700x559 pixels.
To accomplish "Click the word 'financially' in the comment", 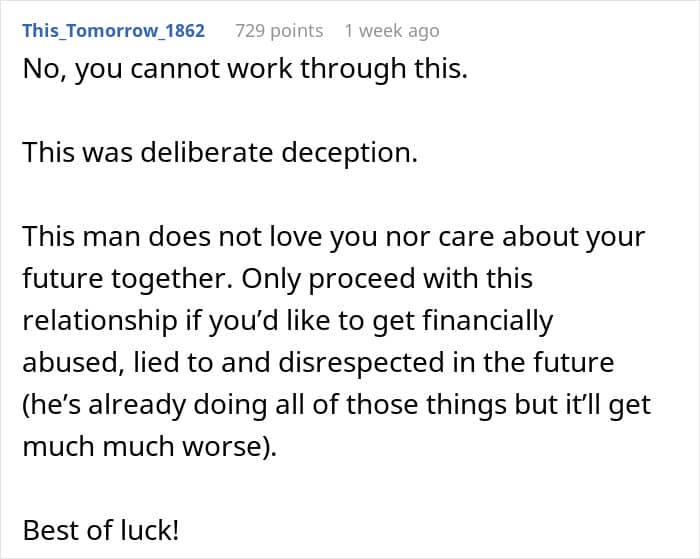I will pos(488,321).
